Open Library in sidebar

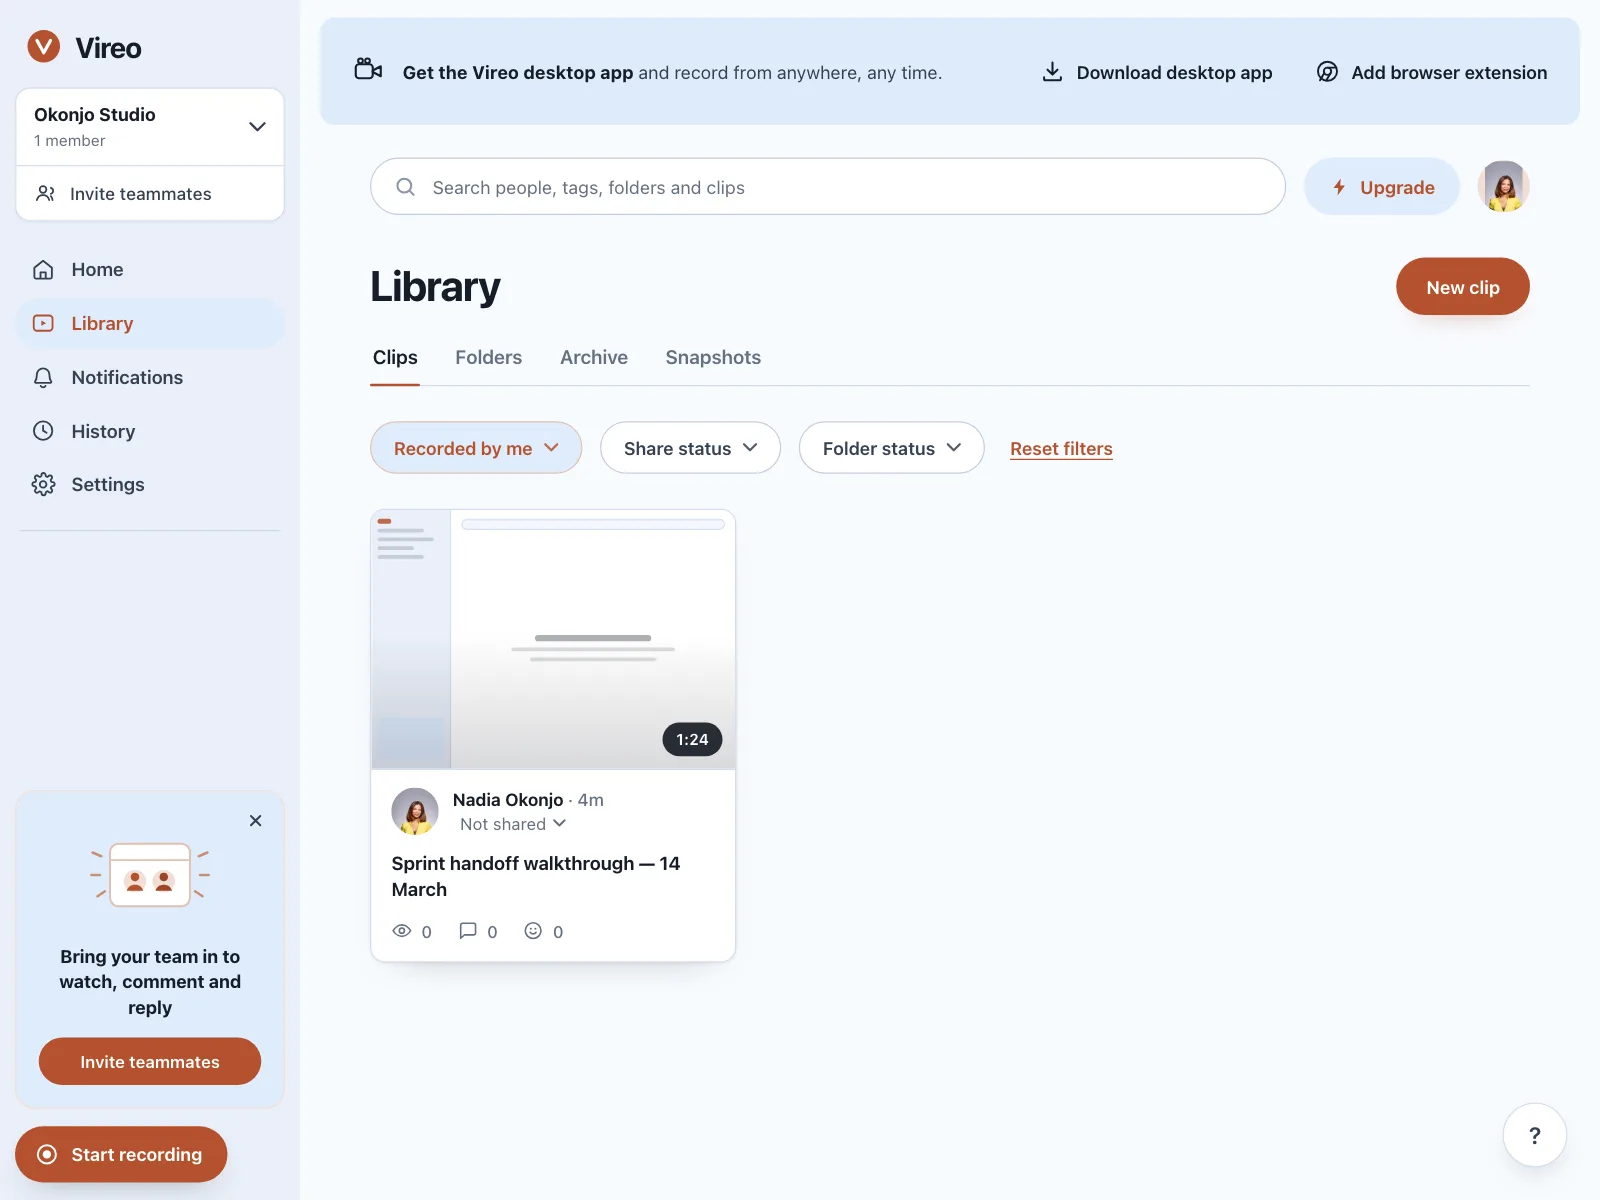pos(150,324)
